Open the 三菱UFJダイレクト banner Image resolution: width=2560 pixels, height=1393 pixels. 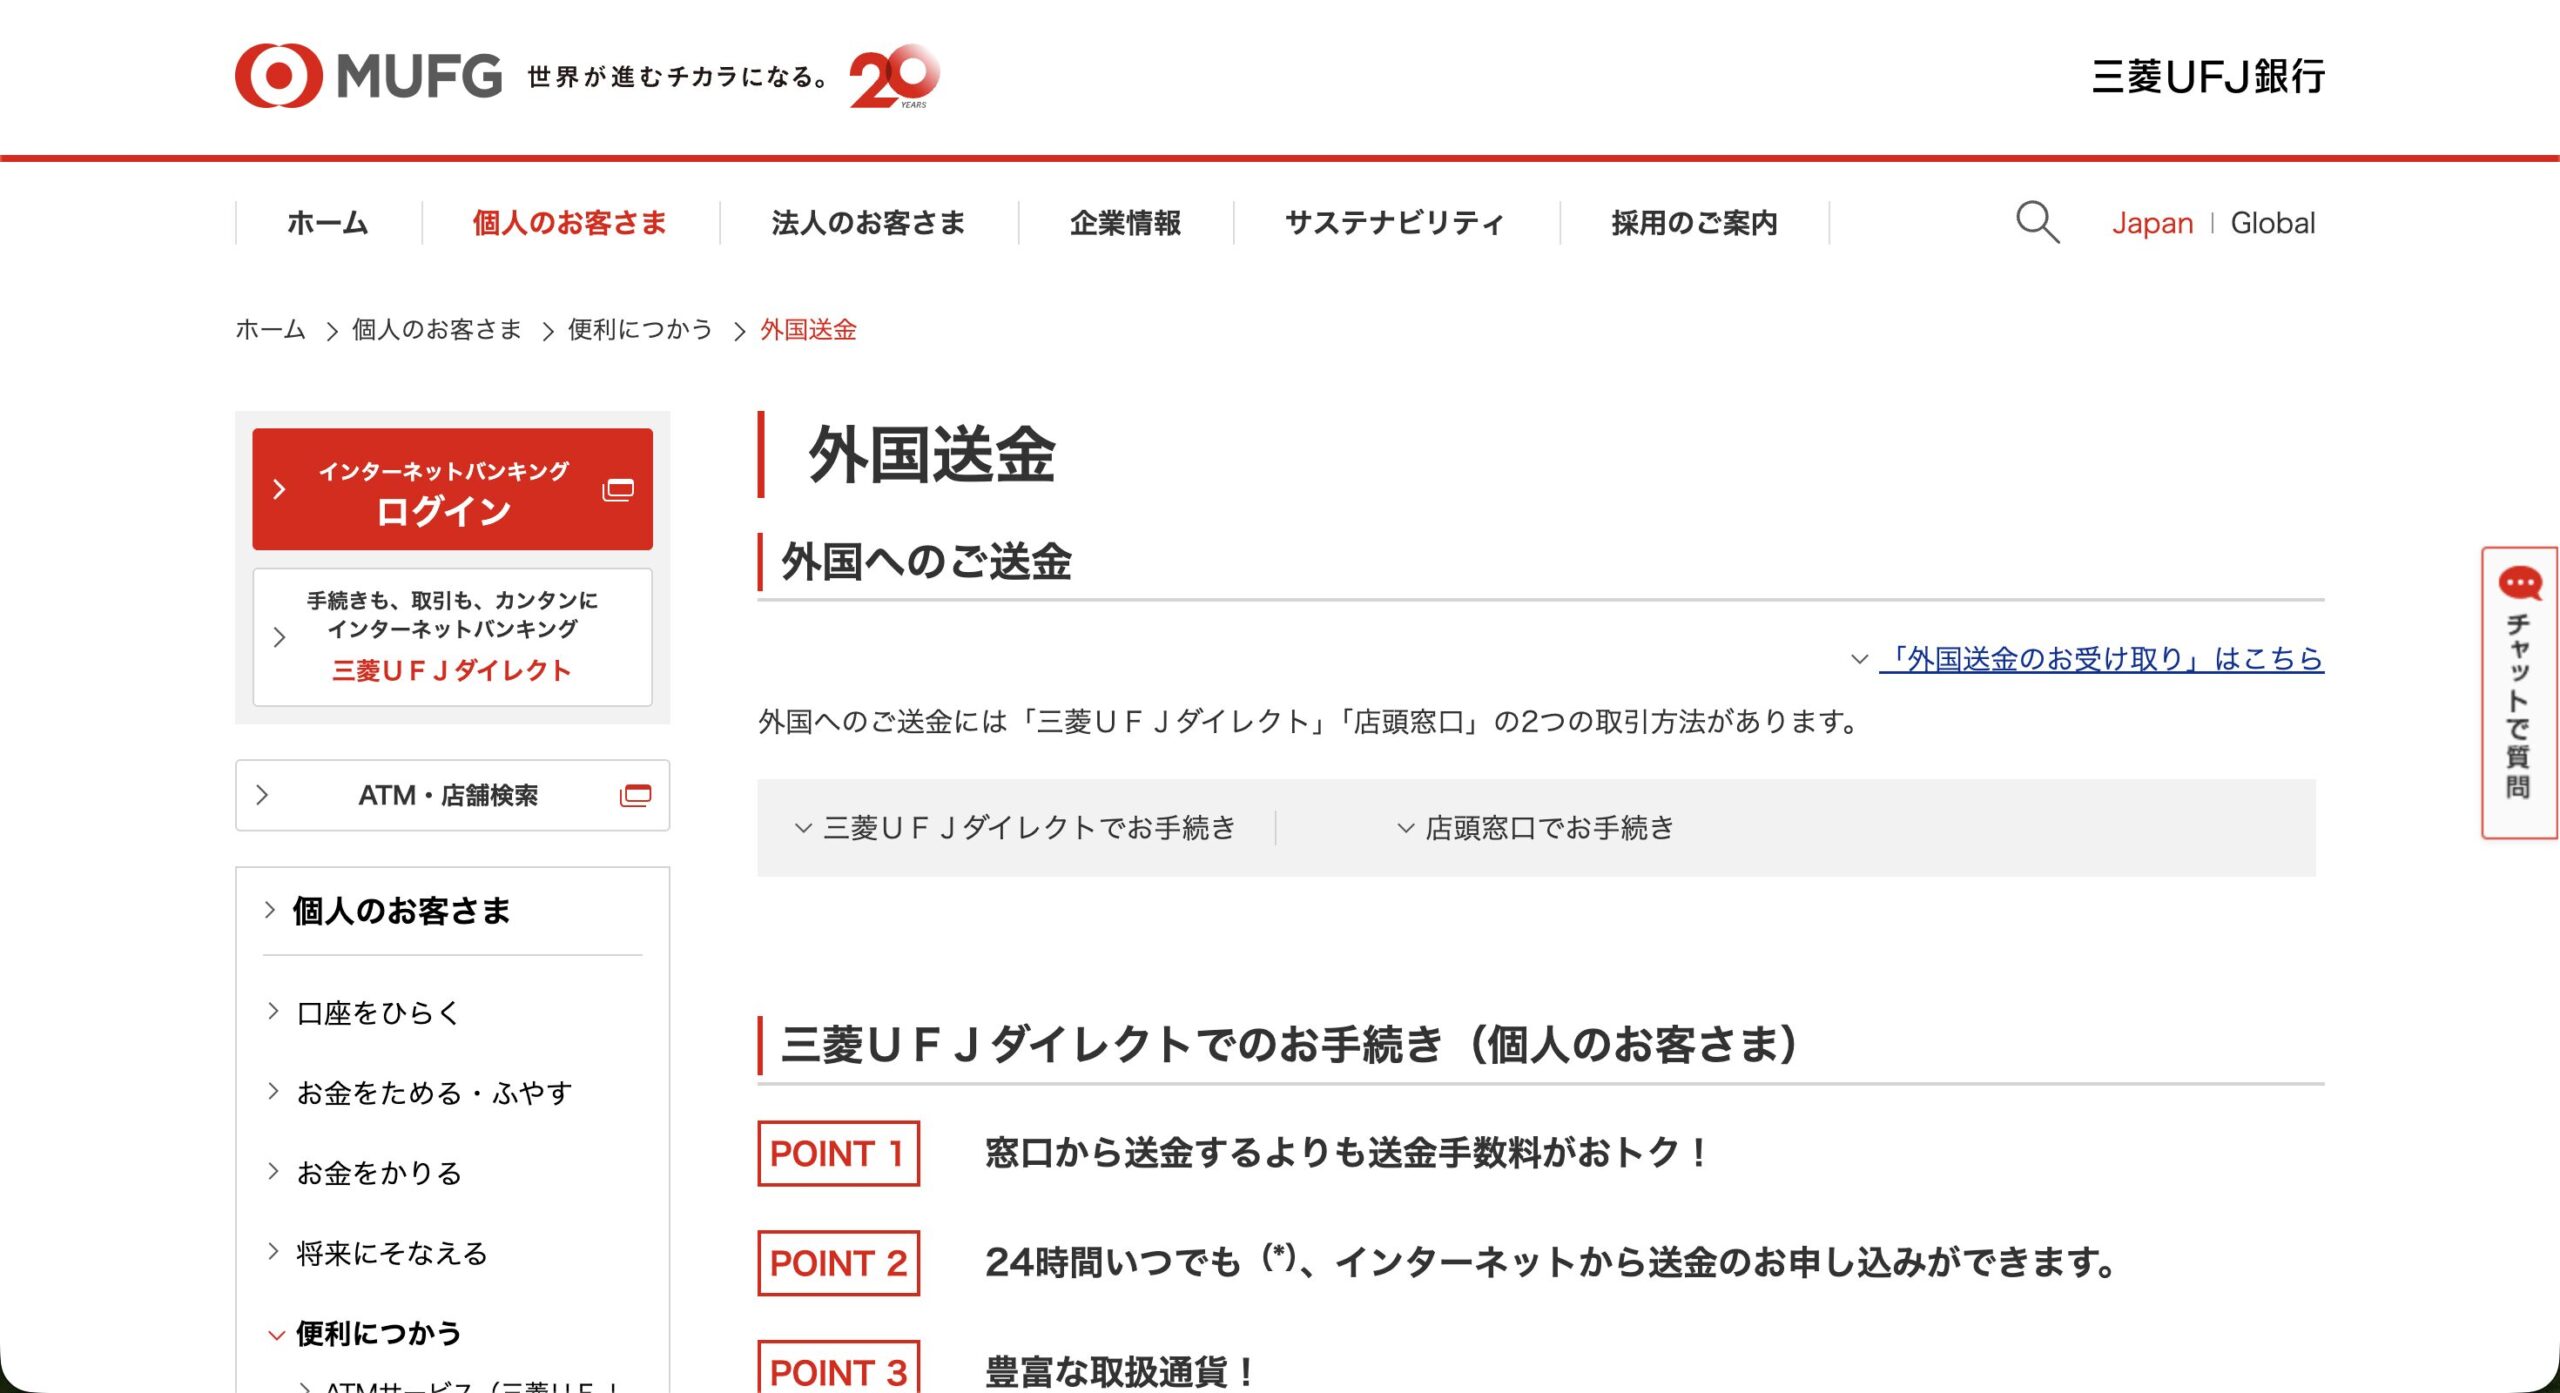(452, 637)
